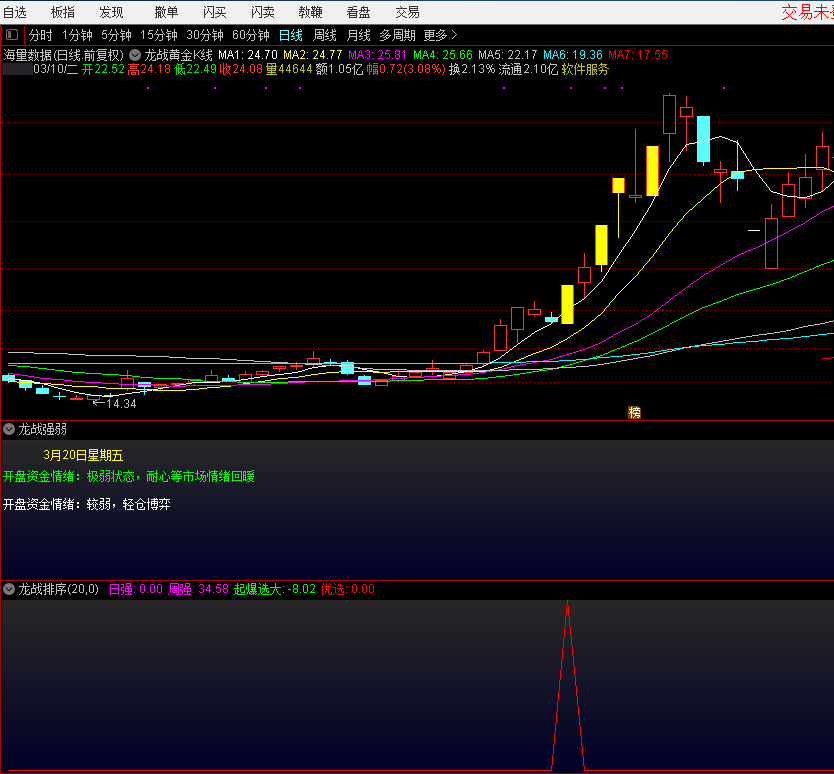Switch chart to 周线 weekly view
The height and width of the screenshot is (774, 834).
tap(325, 35)
